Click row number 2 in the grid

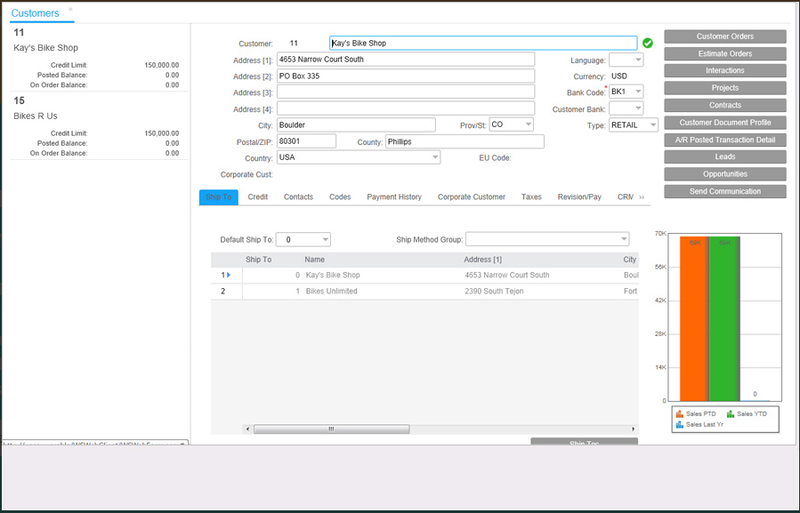pos(223,291)
